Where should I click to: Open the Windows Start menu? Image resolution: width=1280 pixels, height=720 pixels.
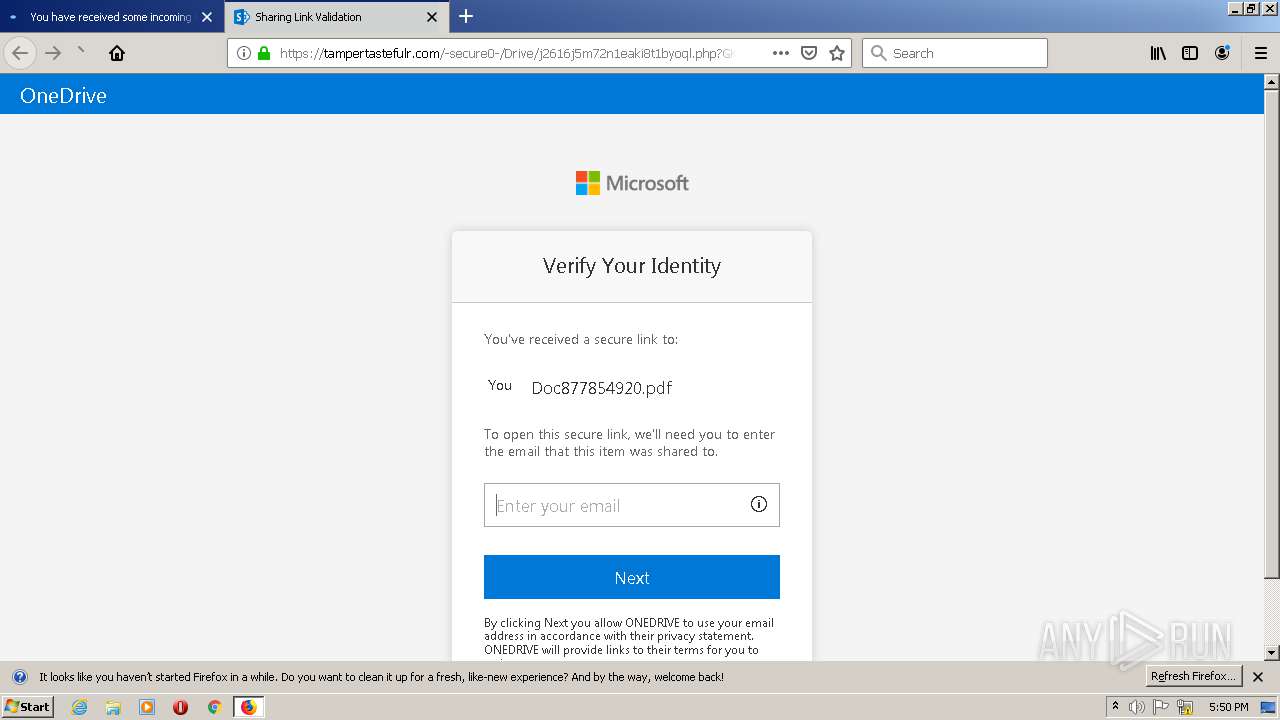tap(27, 706)
